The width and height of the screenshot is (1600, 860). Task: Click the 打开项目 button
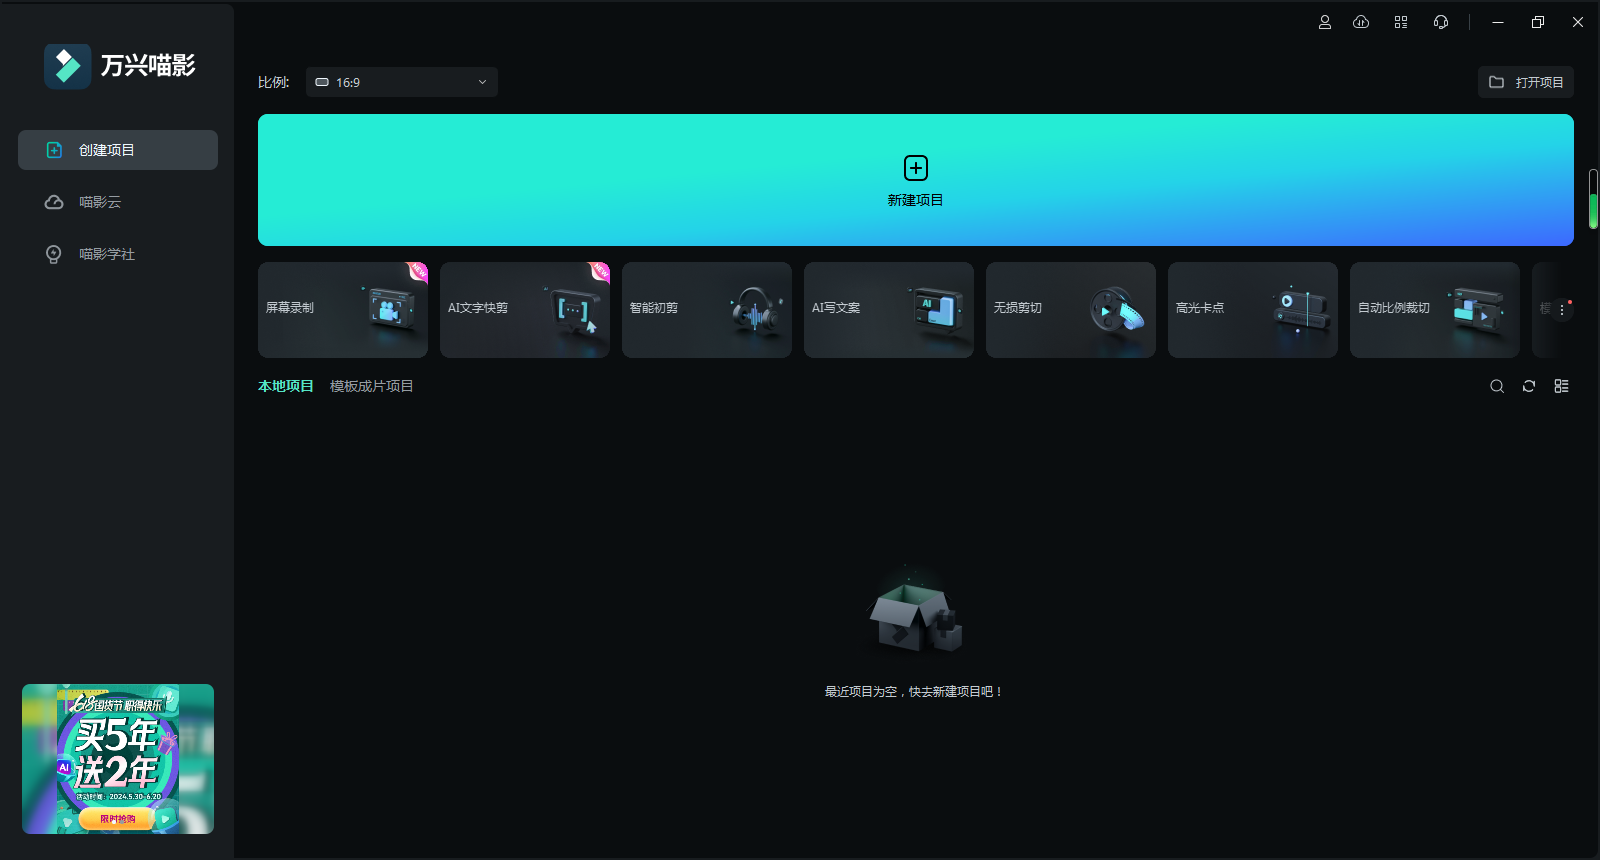coord(1526,82)
